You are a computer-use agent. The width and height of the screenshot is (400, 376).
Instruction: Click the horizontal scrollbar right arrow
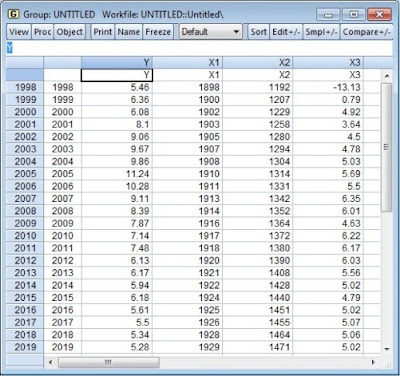(x=373, y=362)
